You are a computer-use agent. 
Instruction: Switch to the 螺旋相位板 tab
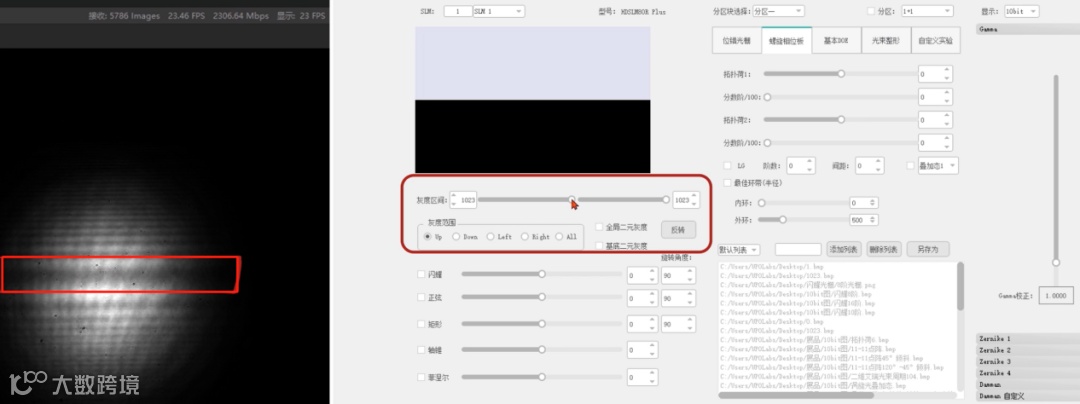[x=786, y=41]
